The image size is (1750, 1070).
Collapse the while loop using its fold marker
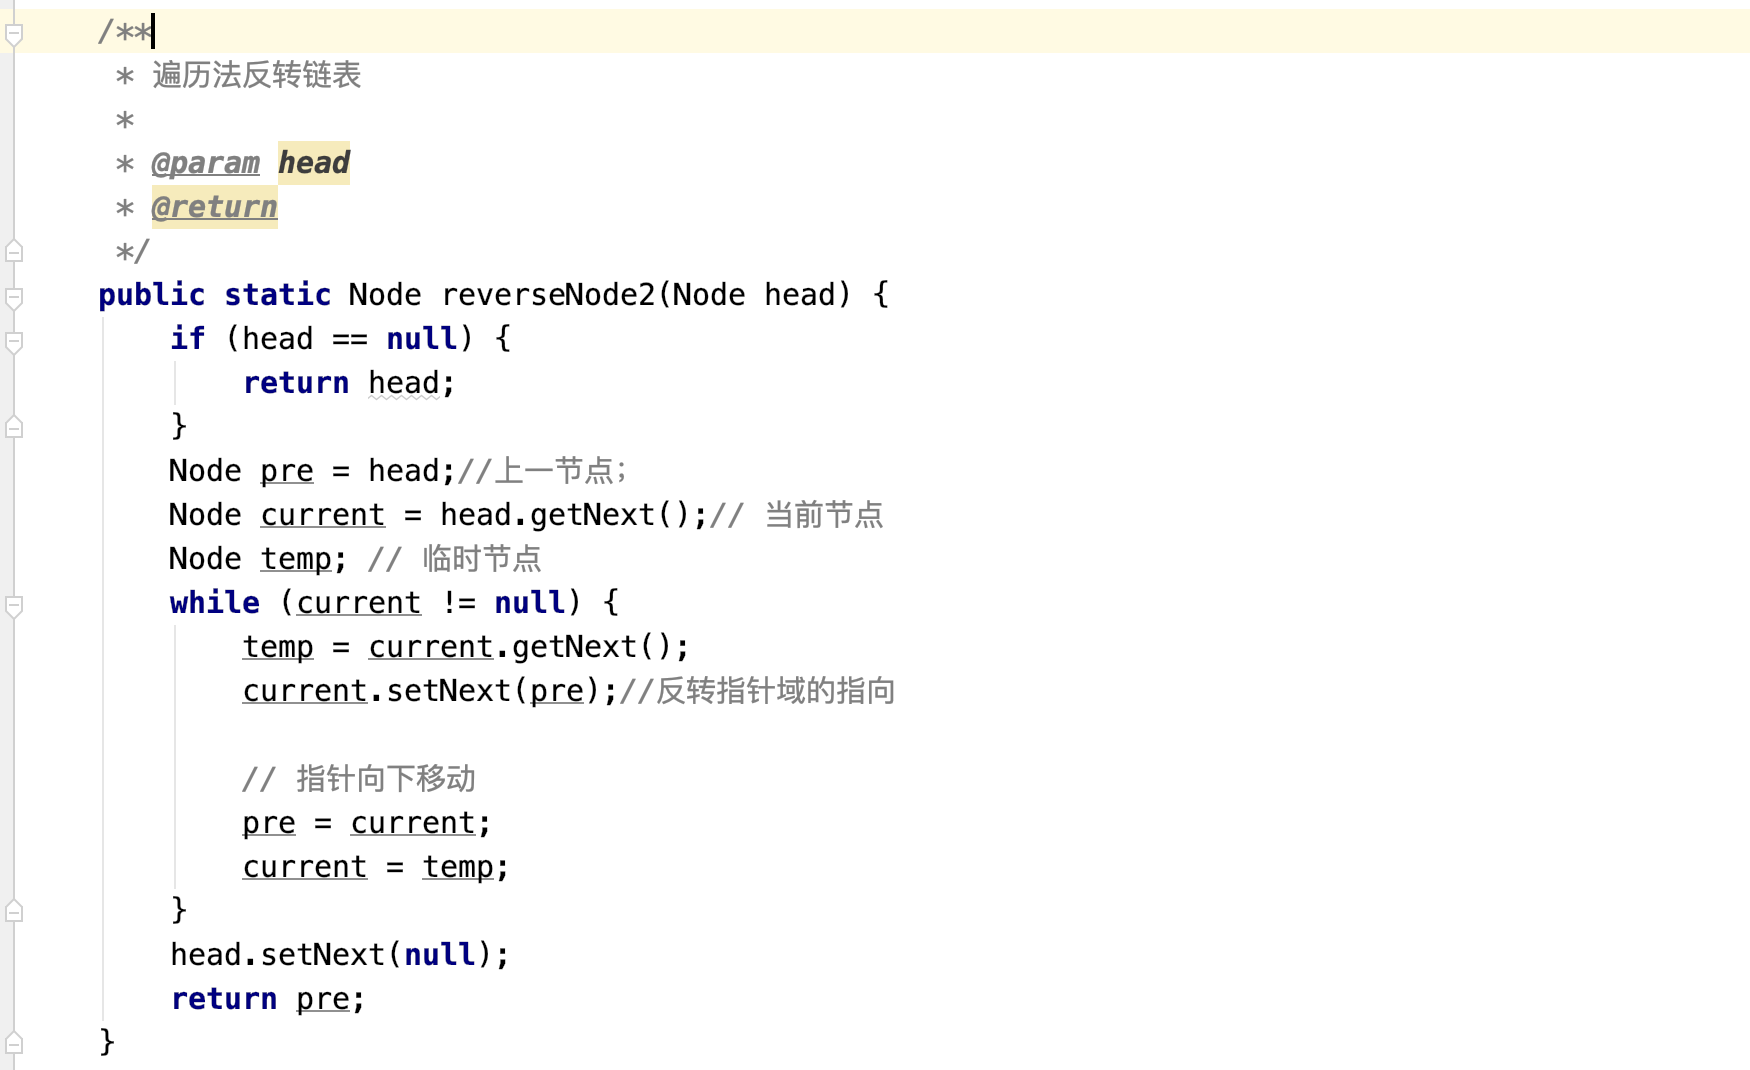[14, 606]
